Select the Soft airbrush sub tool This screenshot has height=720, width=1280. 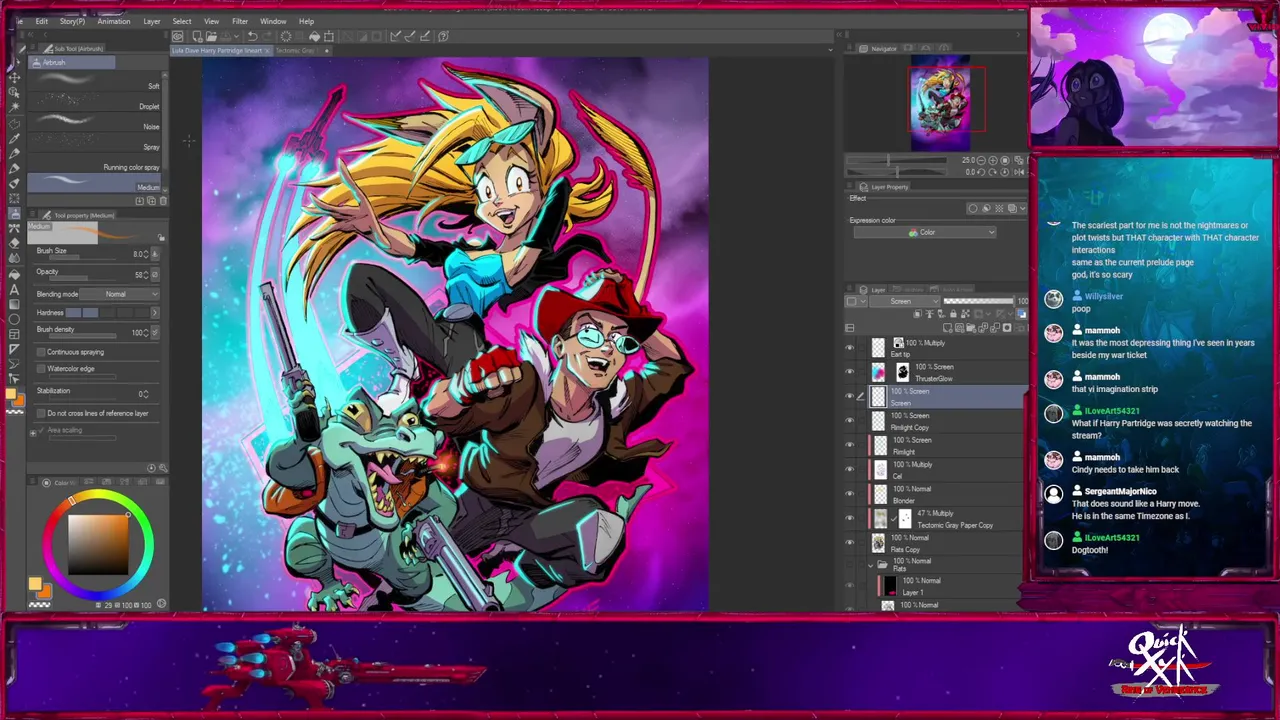(x=95, y=82)
